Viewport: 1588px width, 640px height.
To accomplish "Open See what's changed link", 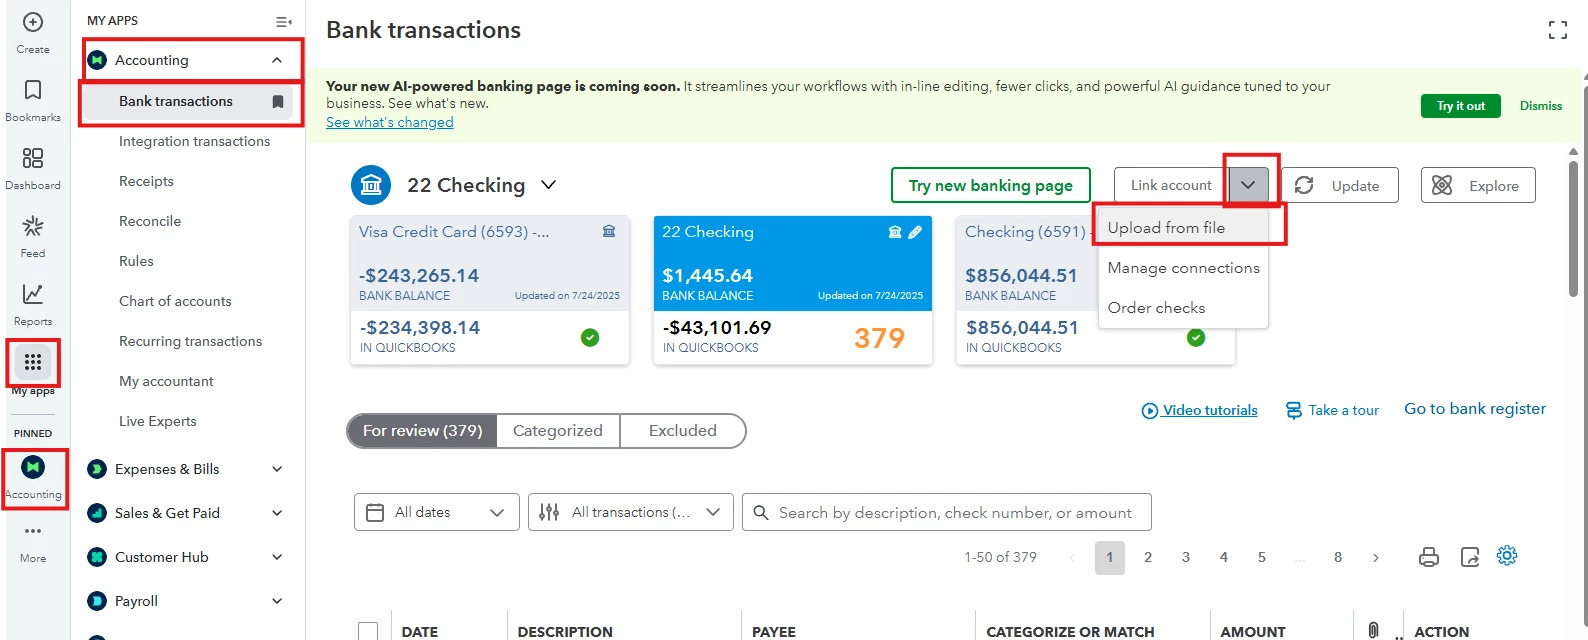I will (x=390, y=122).
